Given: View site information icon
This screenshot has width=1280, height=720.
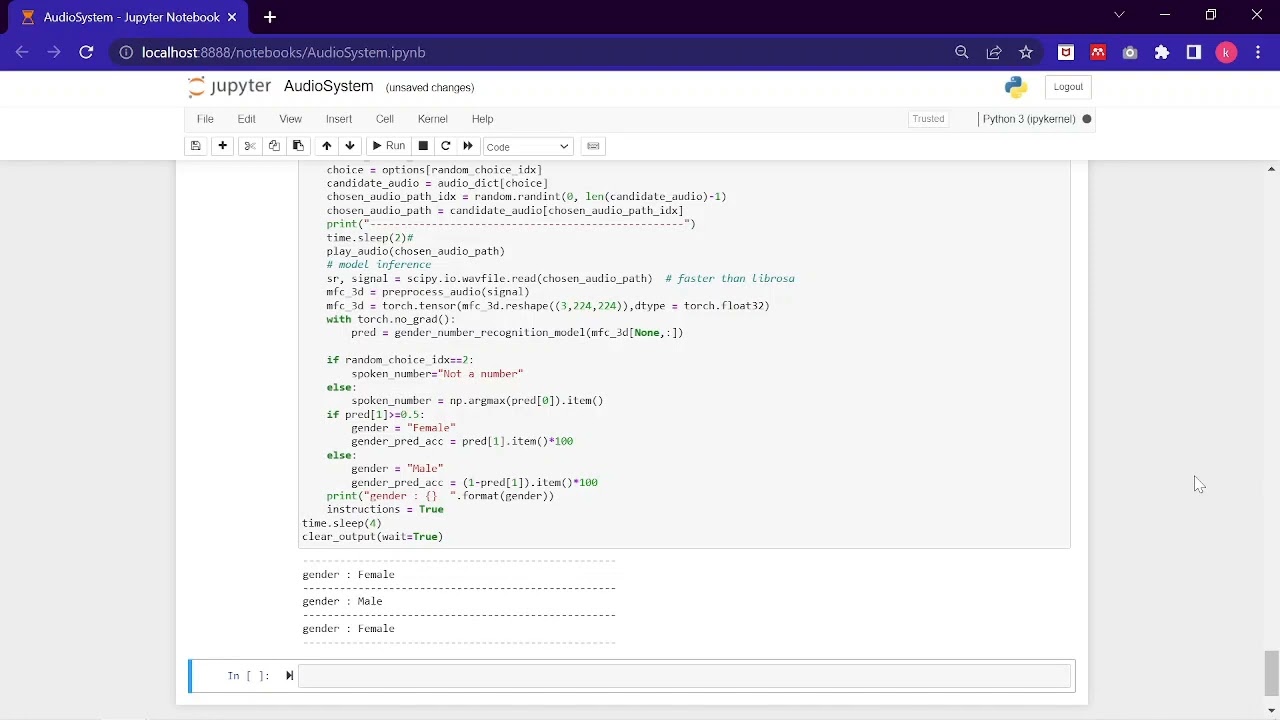Looking at the screenshot, I should point(126,52).
